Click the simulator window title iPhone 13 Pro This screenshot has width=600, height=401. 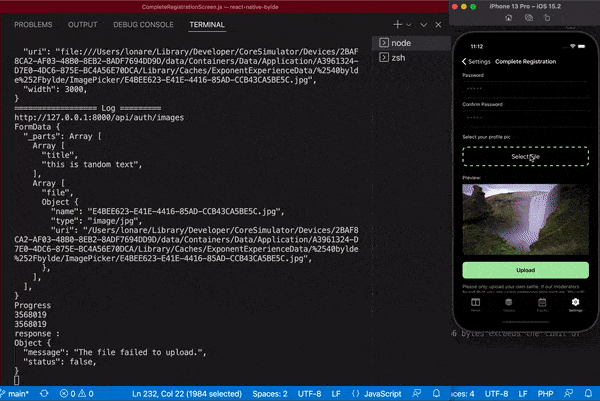[525, 6]
